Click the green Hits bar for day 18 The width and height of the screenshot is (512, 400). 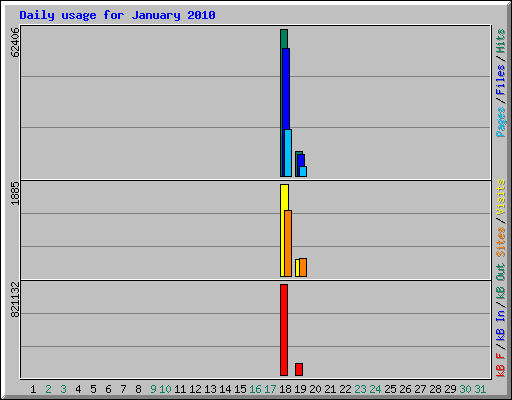click(284, 39)
